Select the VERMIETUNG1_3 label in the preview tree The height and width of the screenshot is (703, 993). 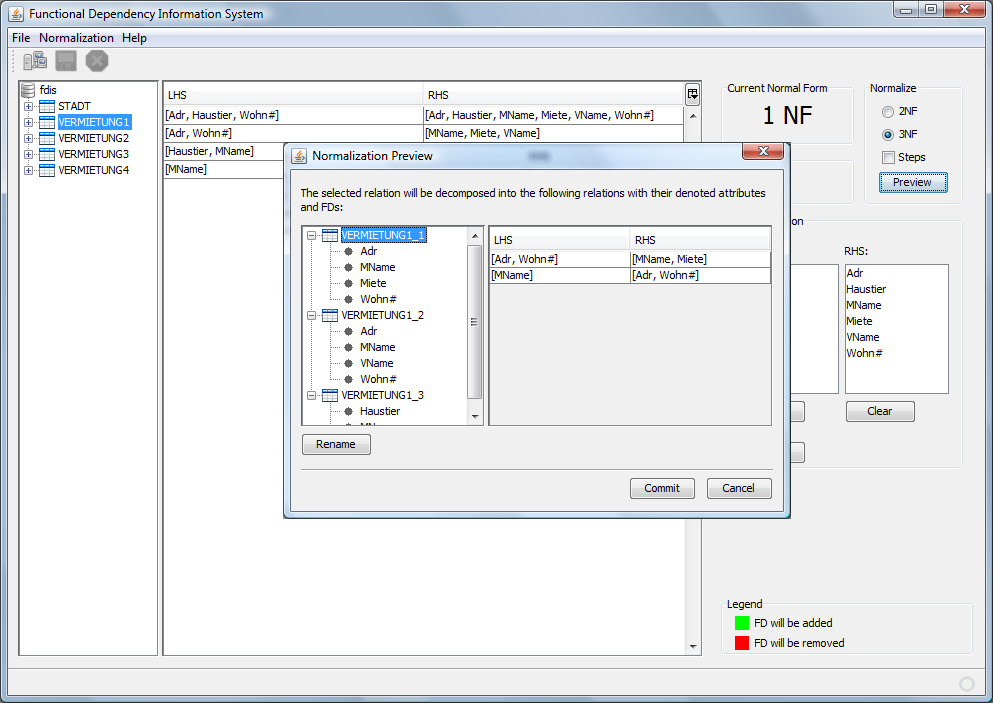[383, 395]
